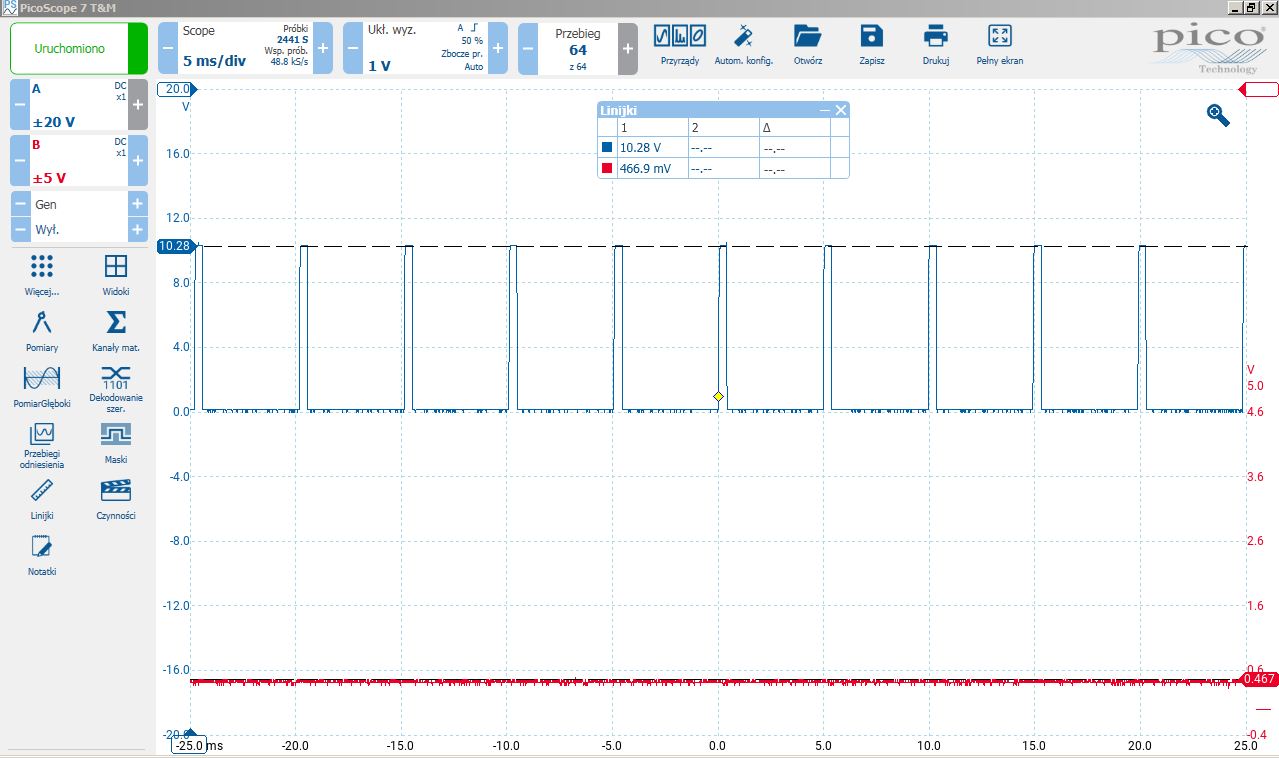
Task: Click the zoom magnifier on graph
Action: pos(1218,115)
